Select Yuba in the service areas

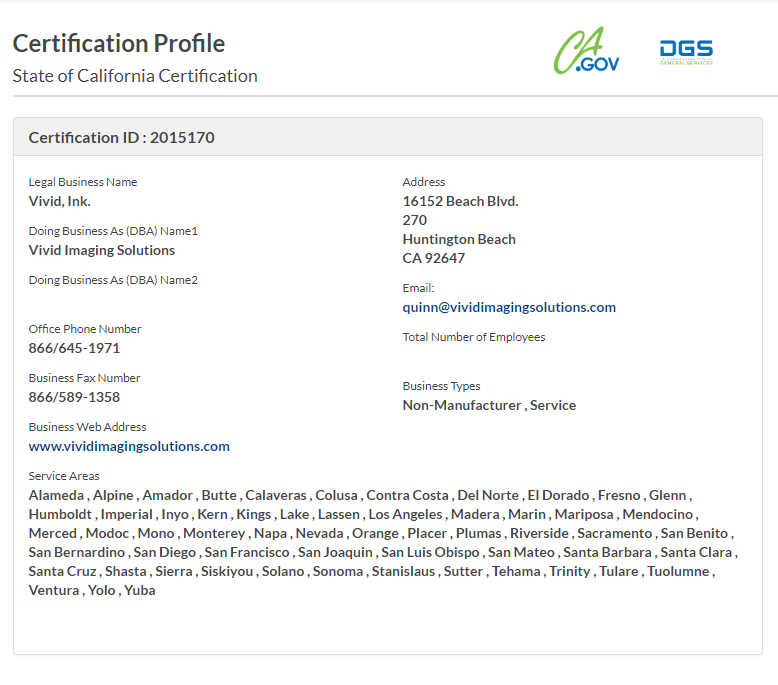(140, 591)
